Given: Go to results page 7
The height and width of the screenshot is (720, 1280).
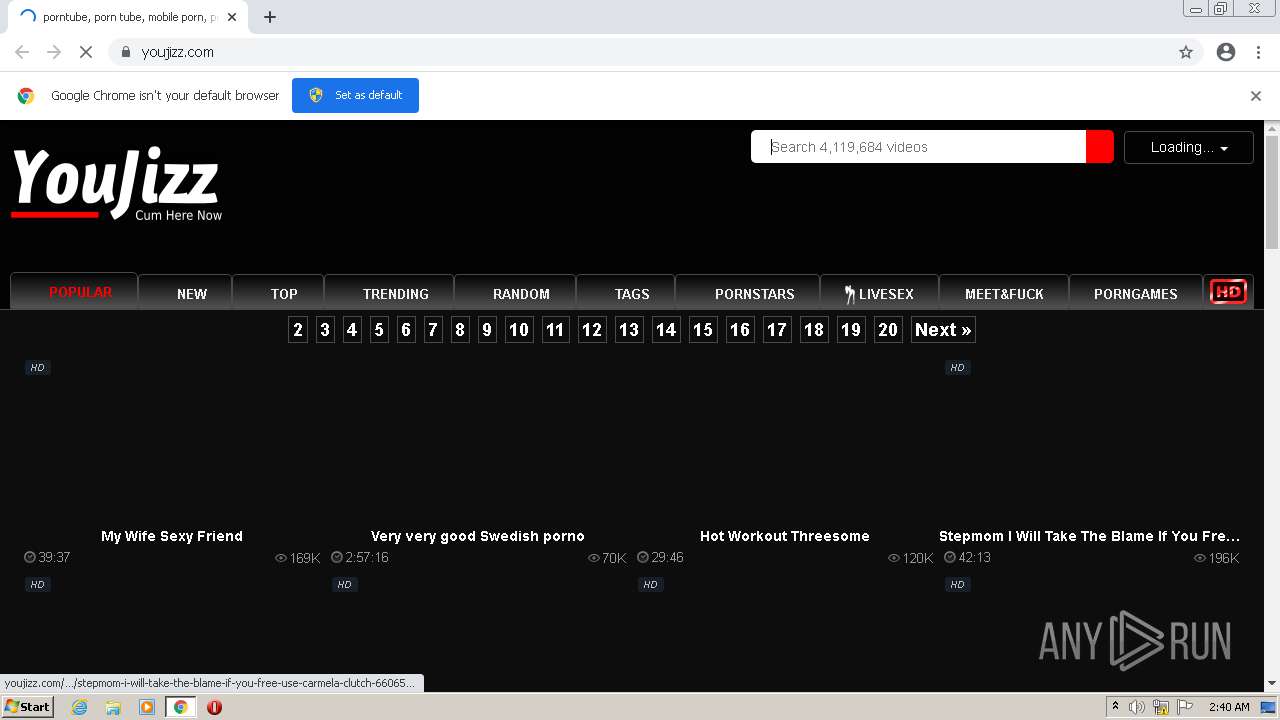Looking at the screenshot, I should [433, 330].
